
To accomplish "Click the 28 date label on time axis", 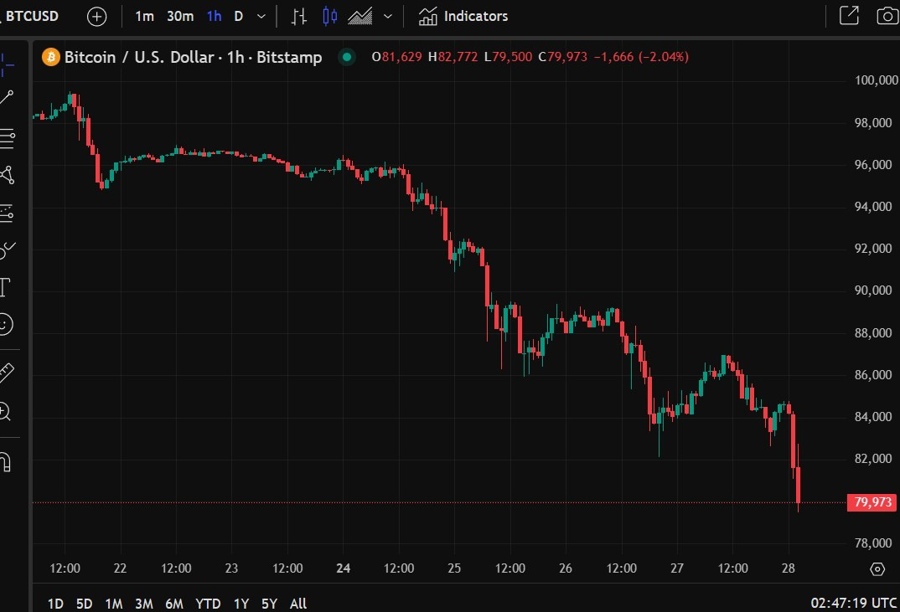I will pos(788,568).
